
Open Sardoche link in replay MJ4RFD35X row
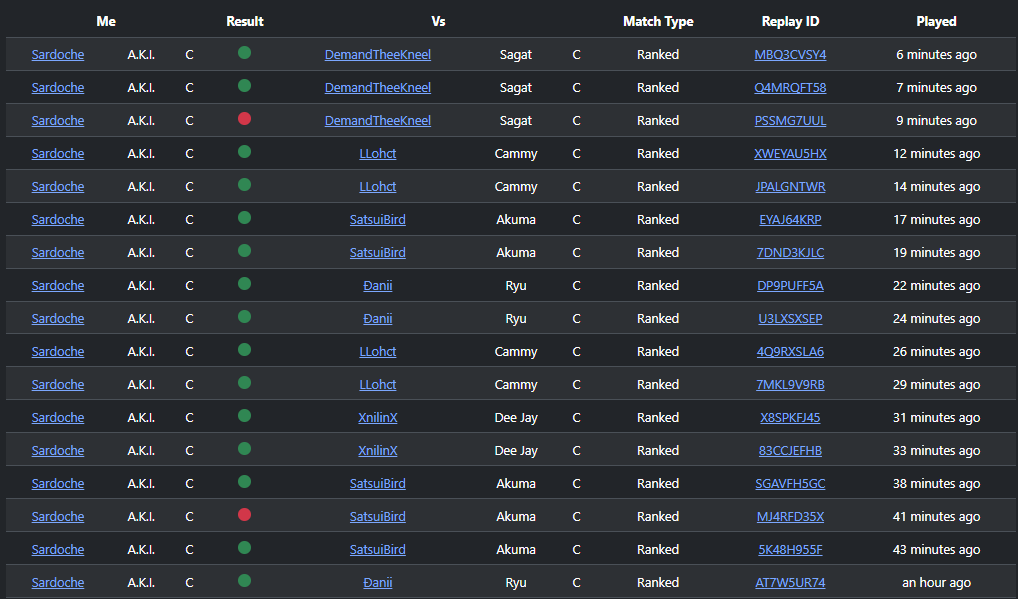(58, 517)
